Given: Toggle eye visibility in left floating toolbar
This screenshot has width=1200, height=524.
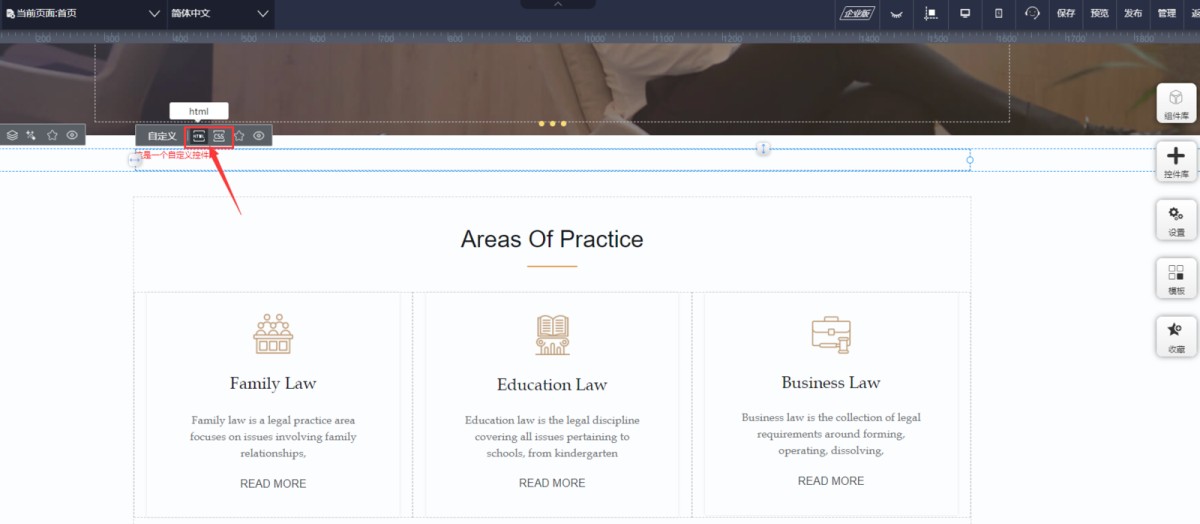Looking at the screenshot, I should click(x=72, y=135).
